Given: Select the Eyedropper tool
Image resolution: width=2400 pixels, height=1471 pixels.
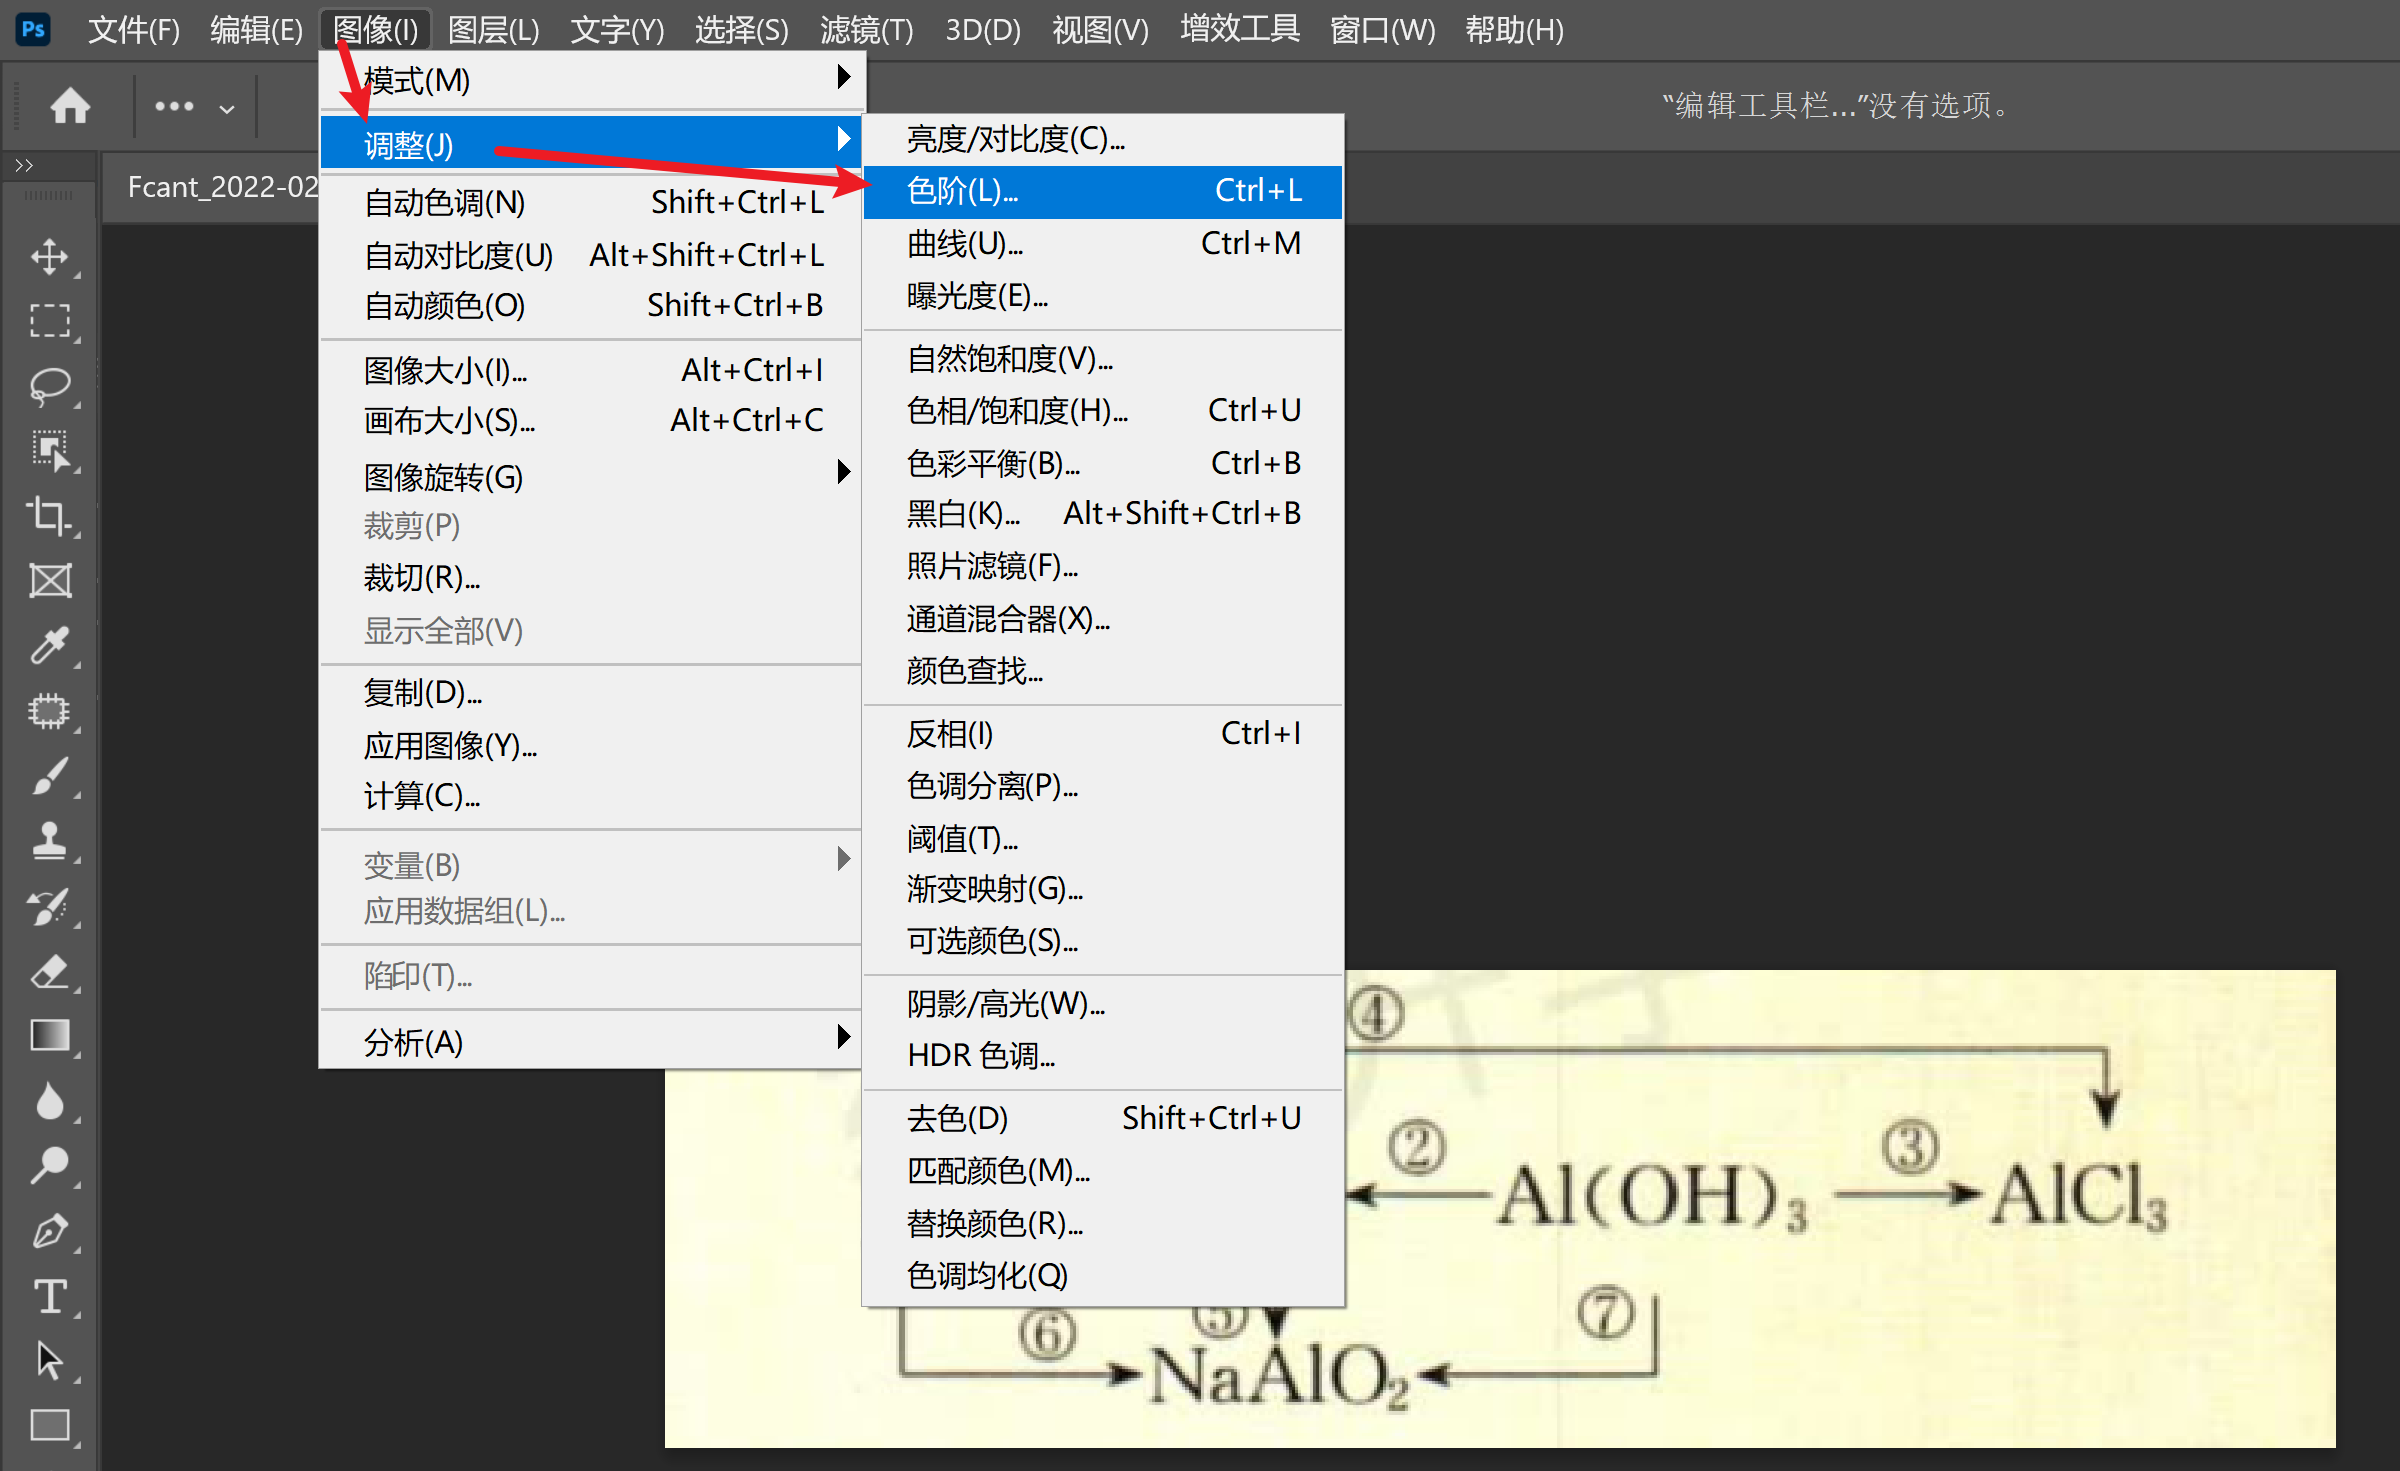Looking at the screenshot, I should 49,645.
